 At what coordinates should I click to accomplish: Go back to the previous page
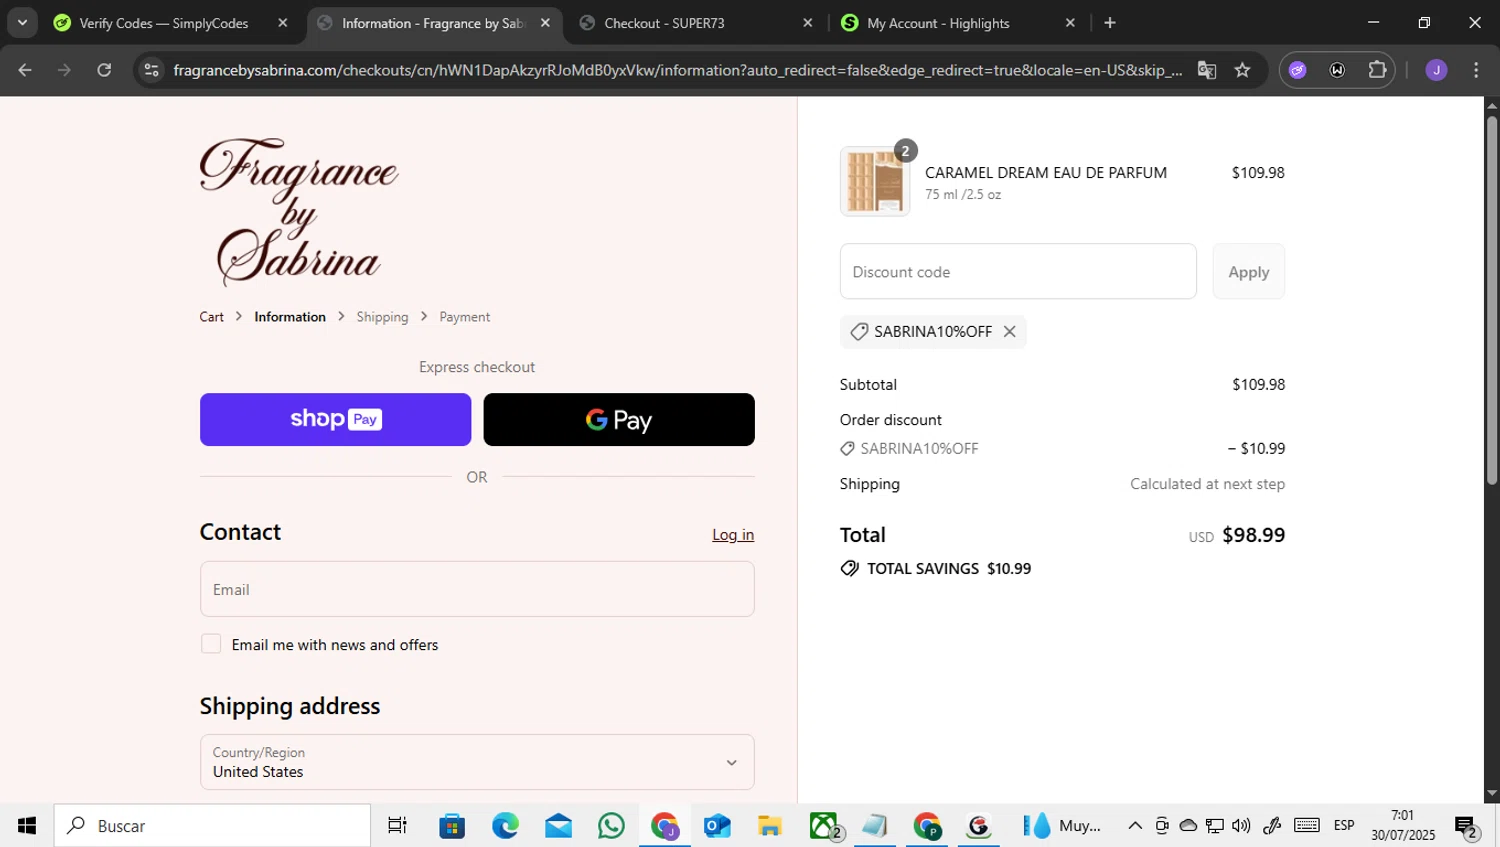[25, 70]
